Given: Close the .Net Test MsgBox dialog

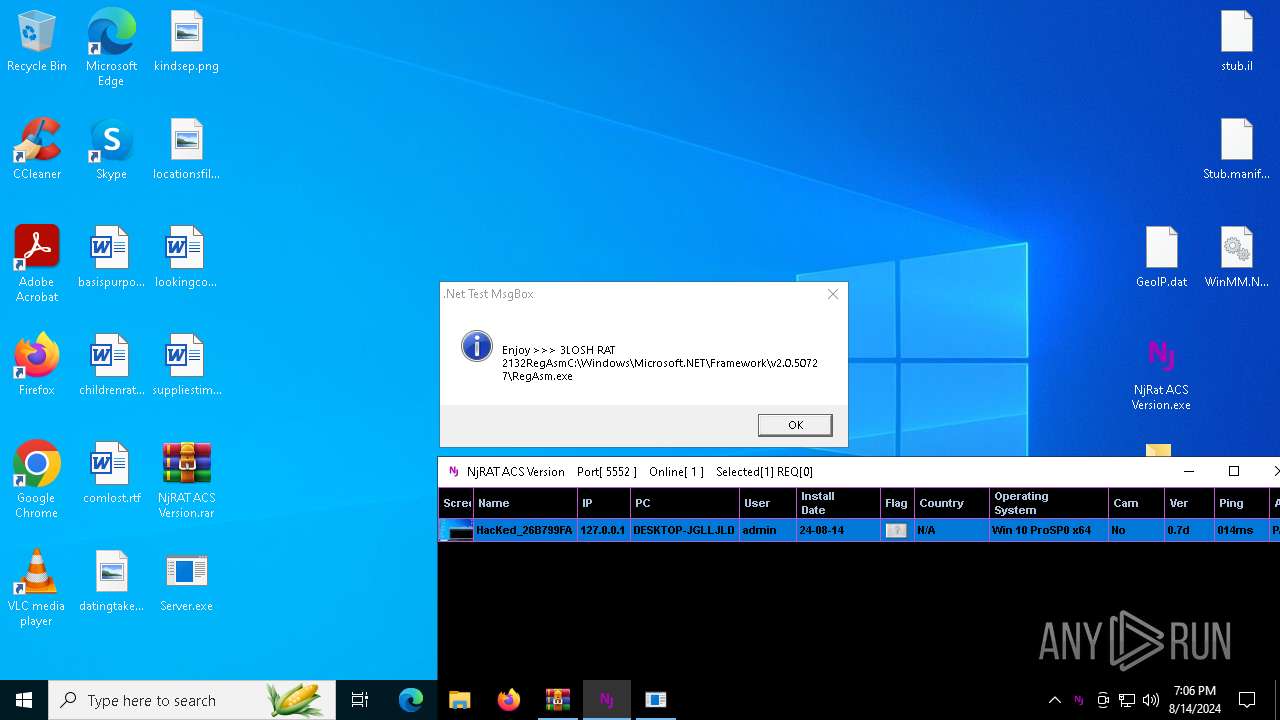Looking at the screenshot, I should coord(833,294).
